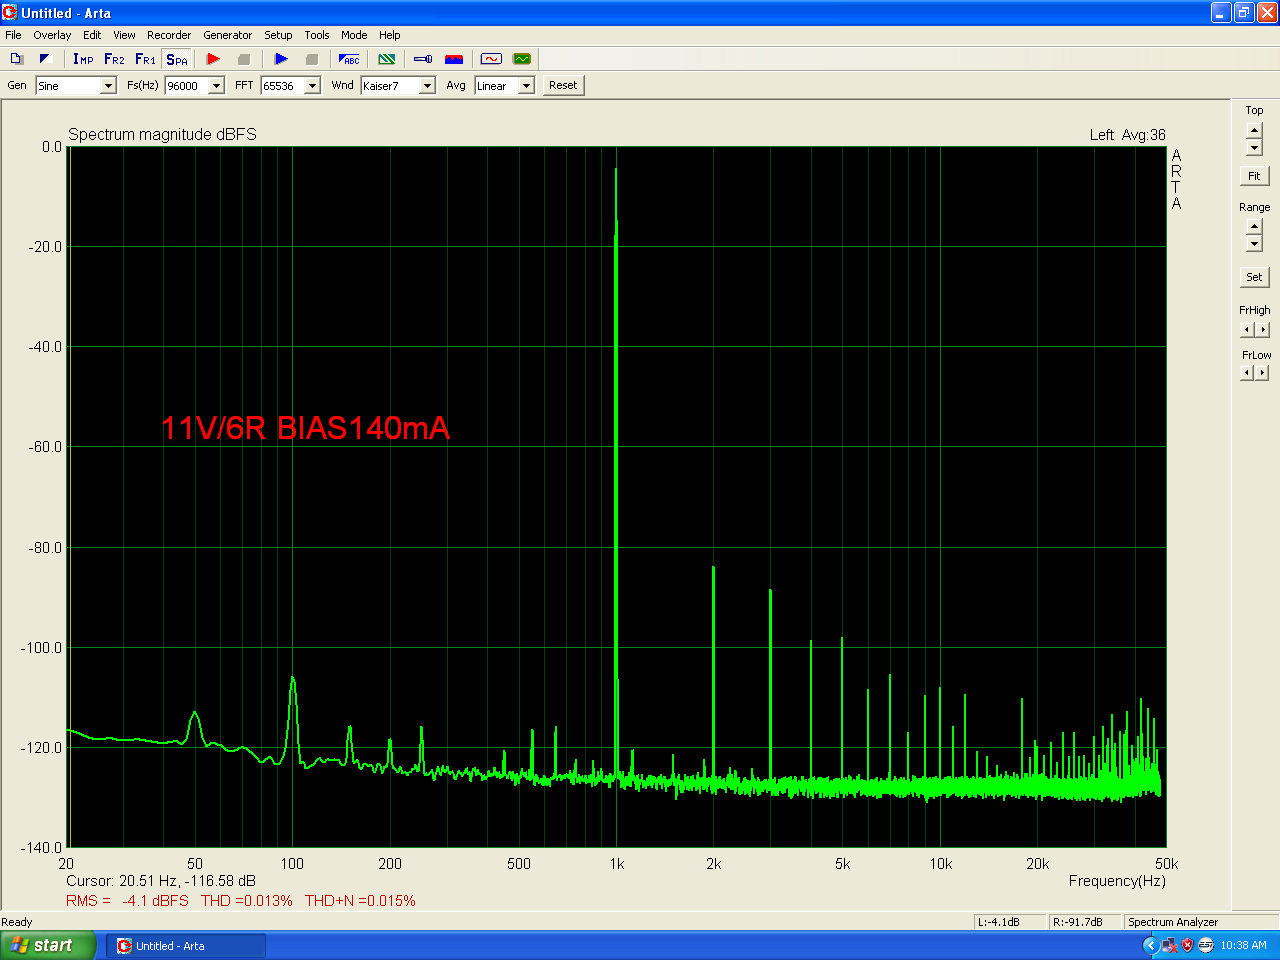Image resolution: width=1280 pixels, height=960 pixels.
Task: Click the ABC text overlay icon
Action: (x=349, y=59)
